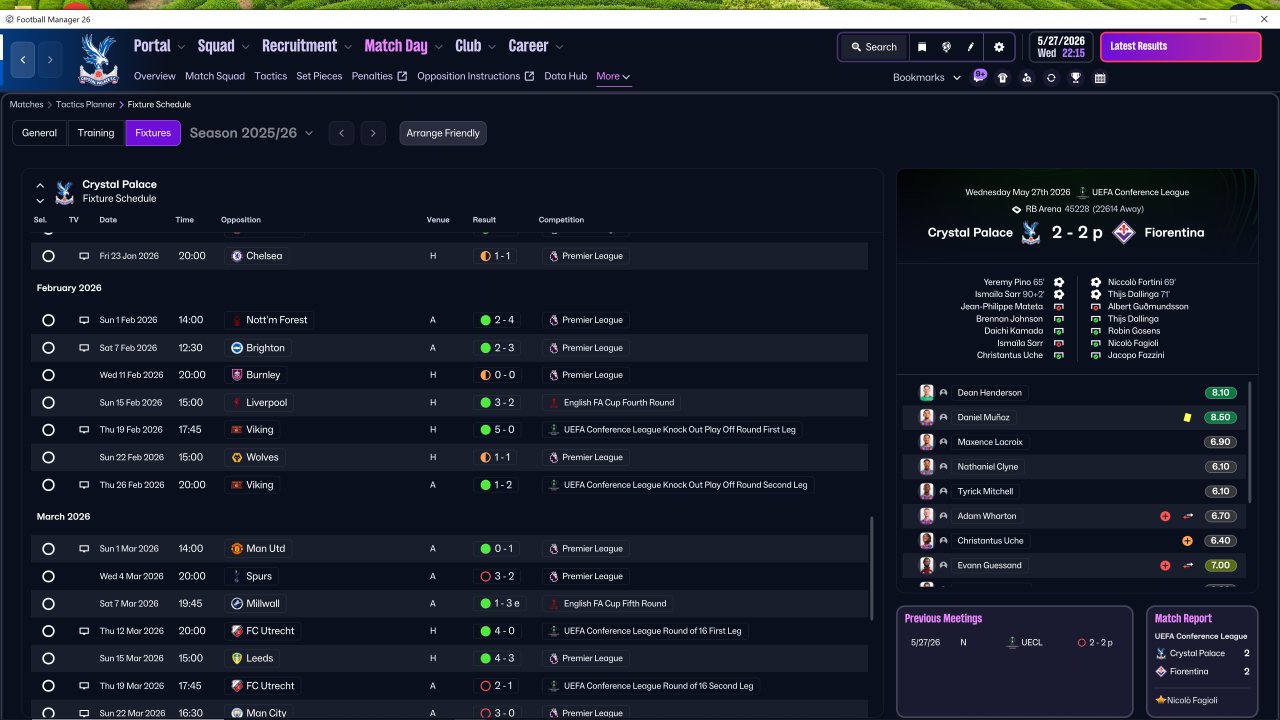This screenshot has width=1280, height=720.
Task: Open the bookmark icon beside Search
Action: point(921,47)
